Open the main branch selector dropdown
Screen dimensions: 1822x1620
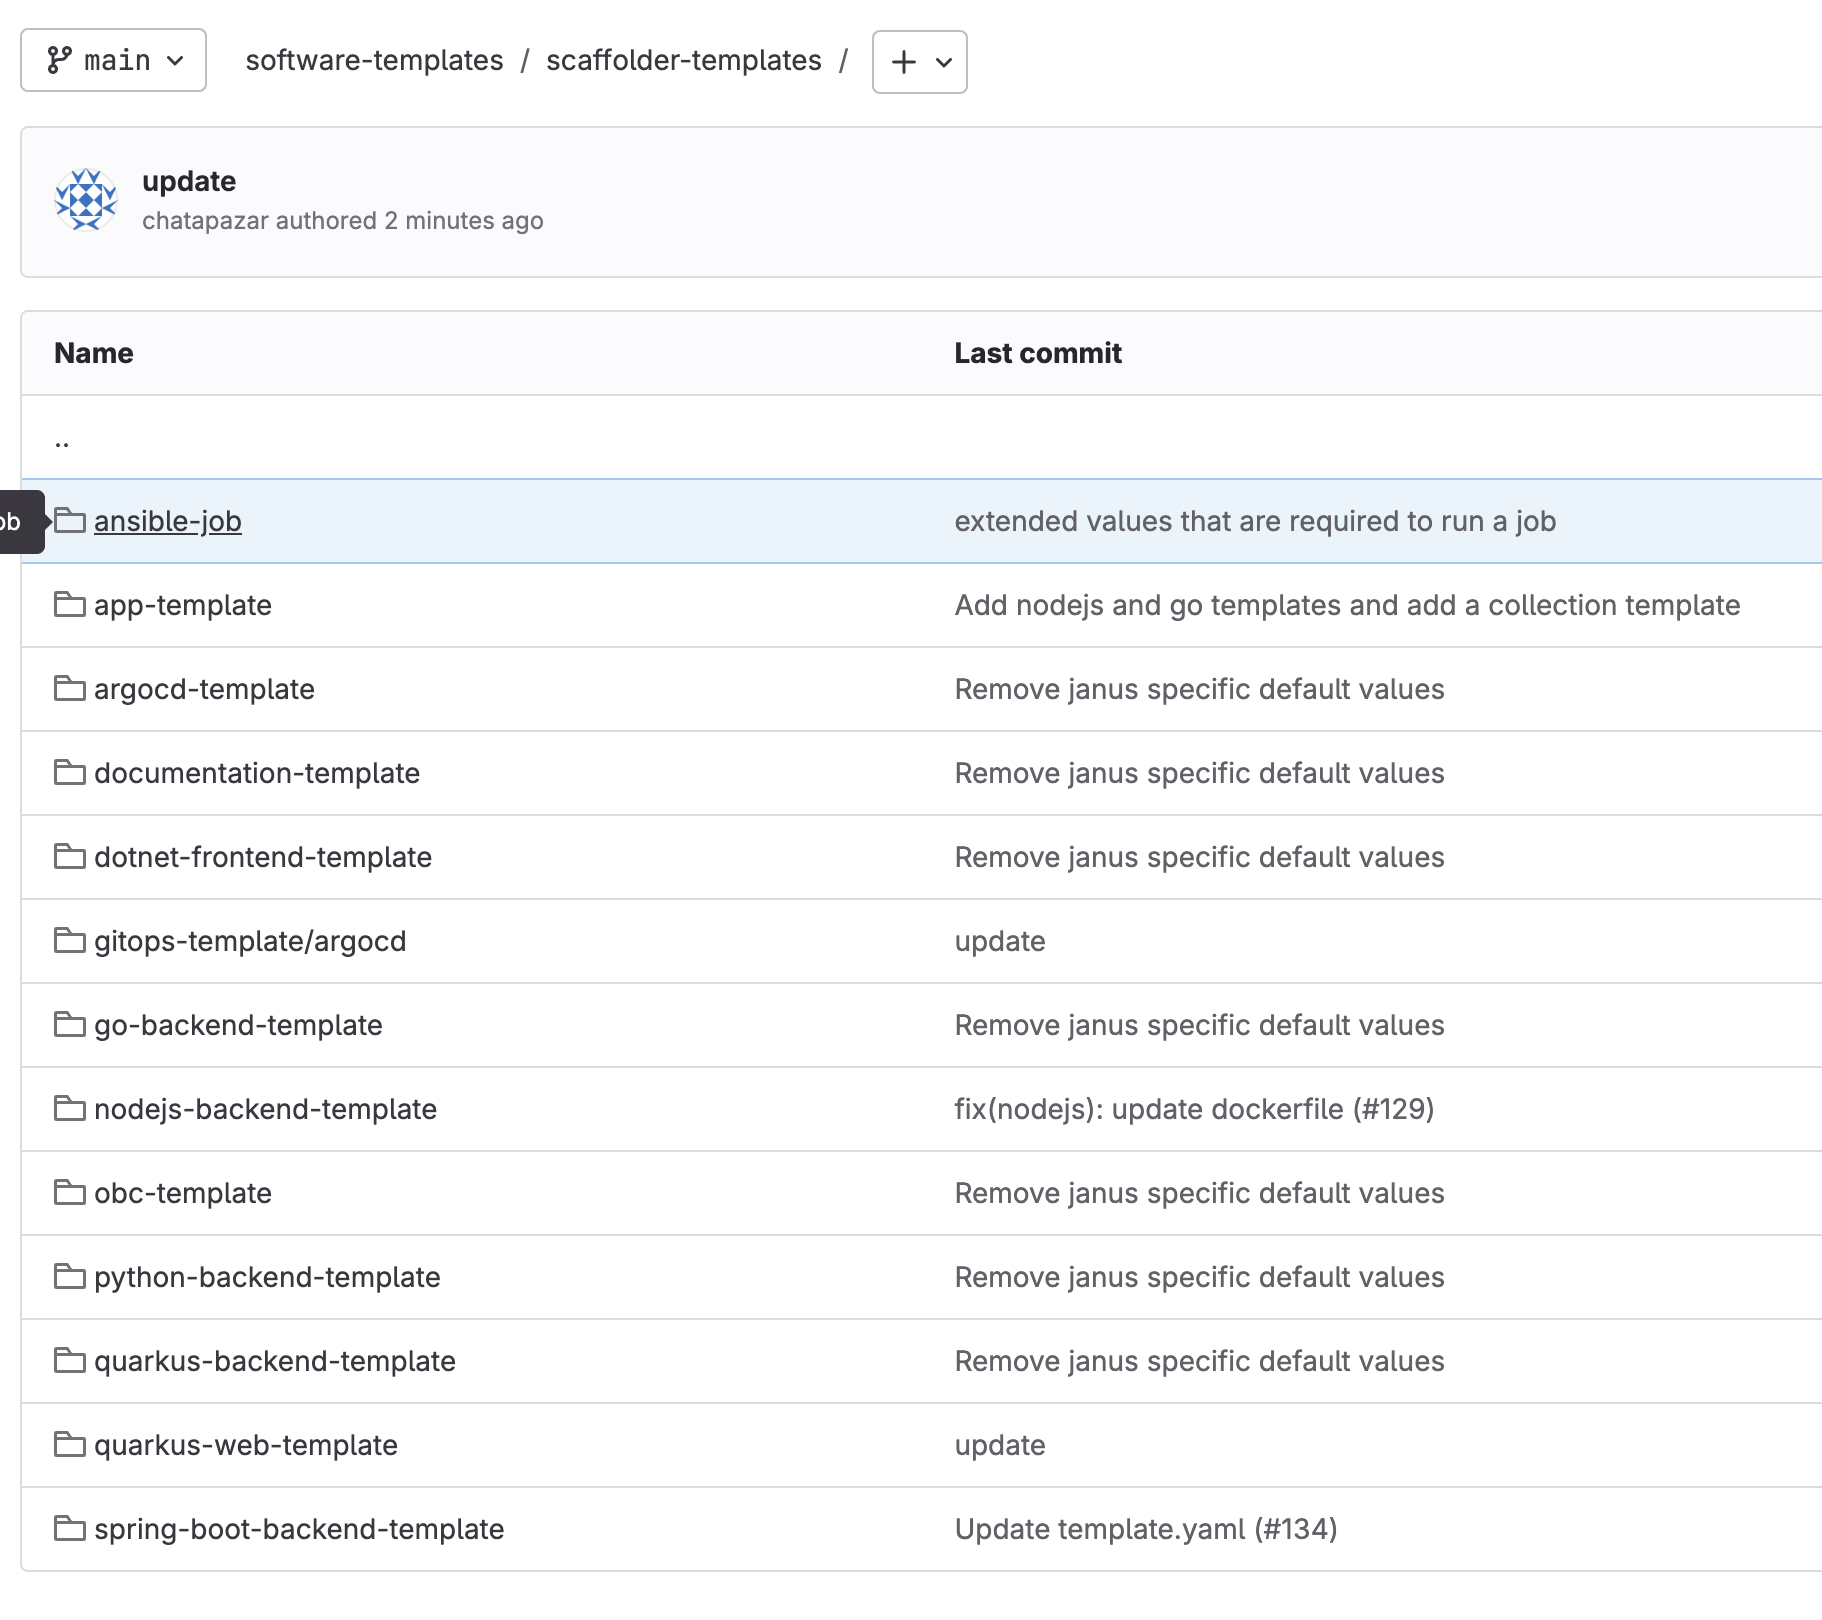pos(113,60)
